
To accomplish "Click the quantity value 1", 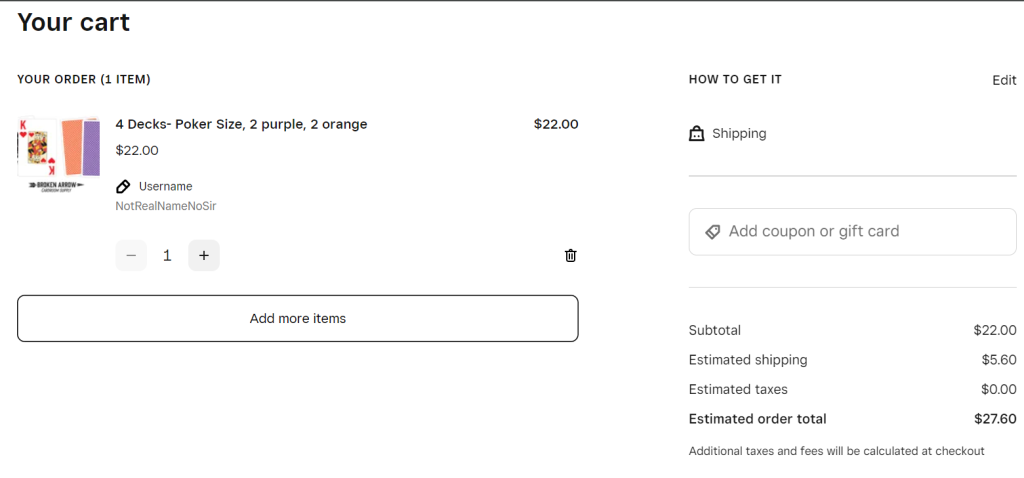I will click(x=167, y=255).
